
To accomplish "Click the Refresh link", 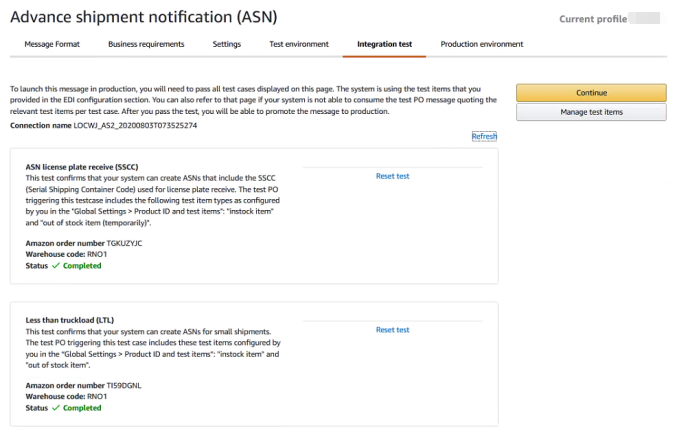I will (x=484, y=136).
